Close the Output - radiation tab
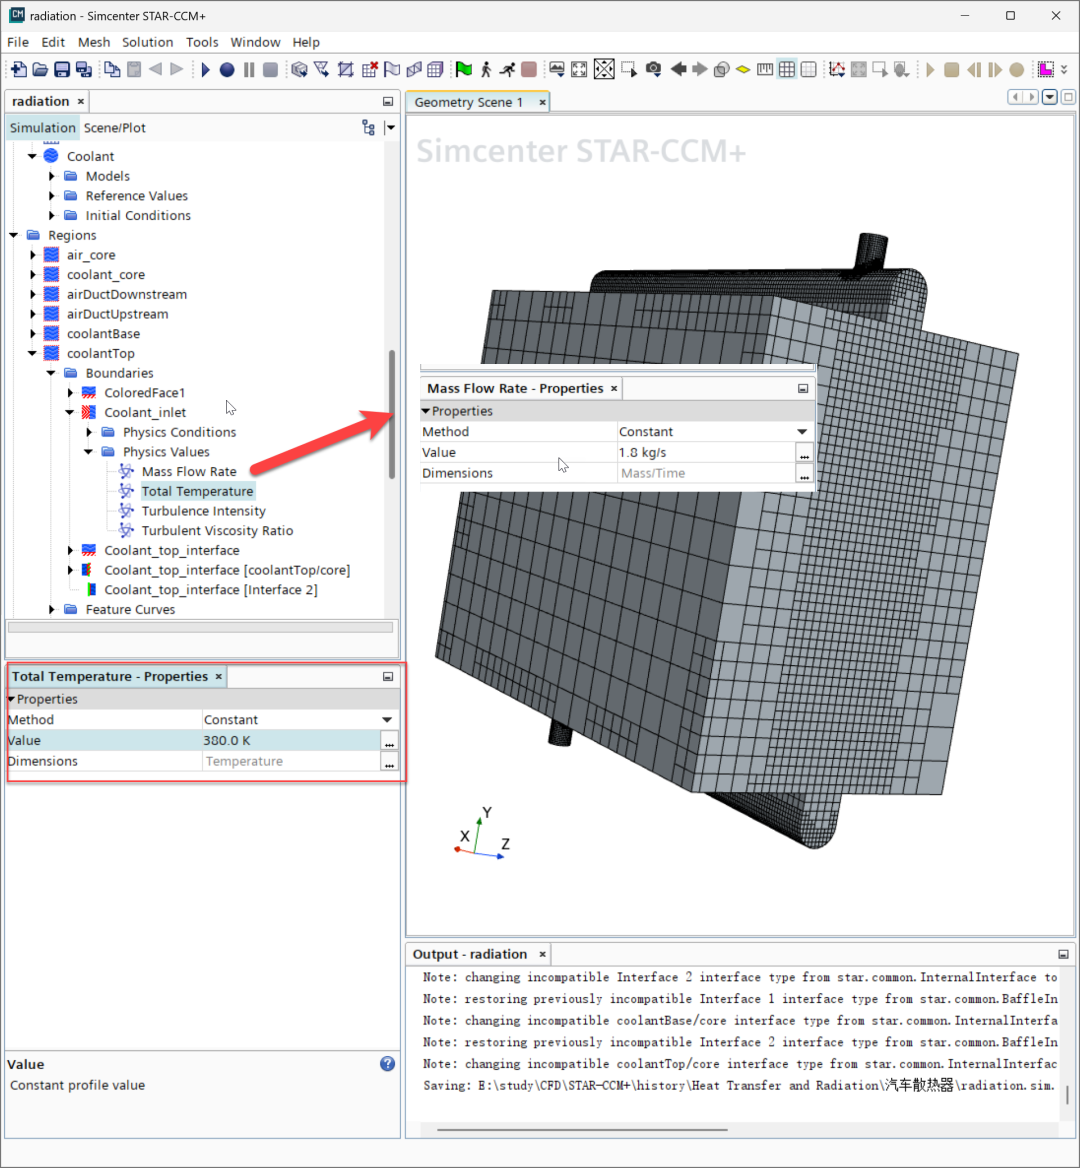 click(542, 954)
